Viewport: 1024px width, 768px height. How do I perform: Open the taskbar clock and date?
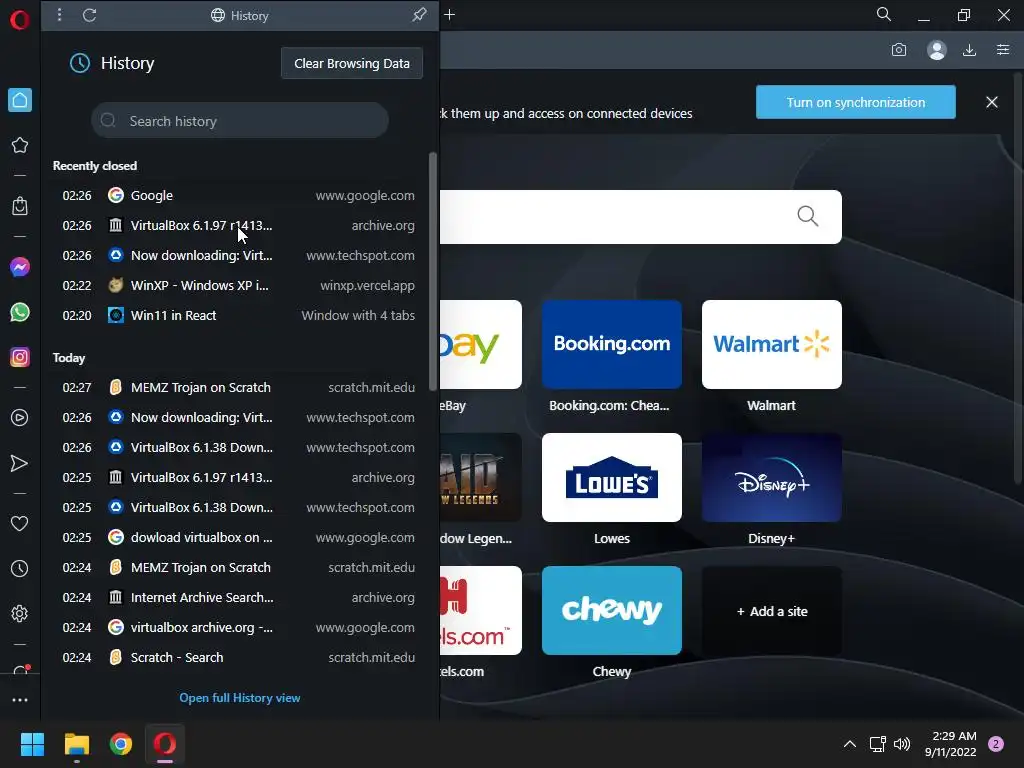950,744
